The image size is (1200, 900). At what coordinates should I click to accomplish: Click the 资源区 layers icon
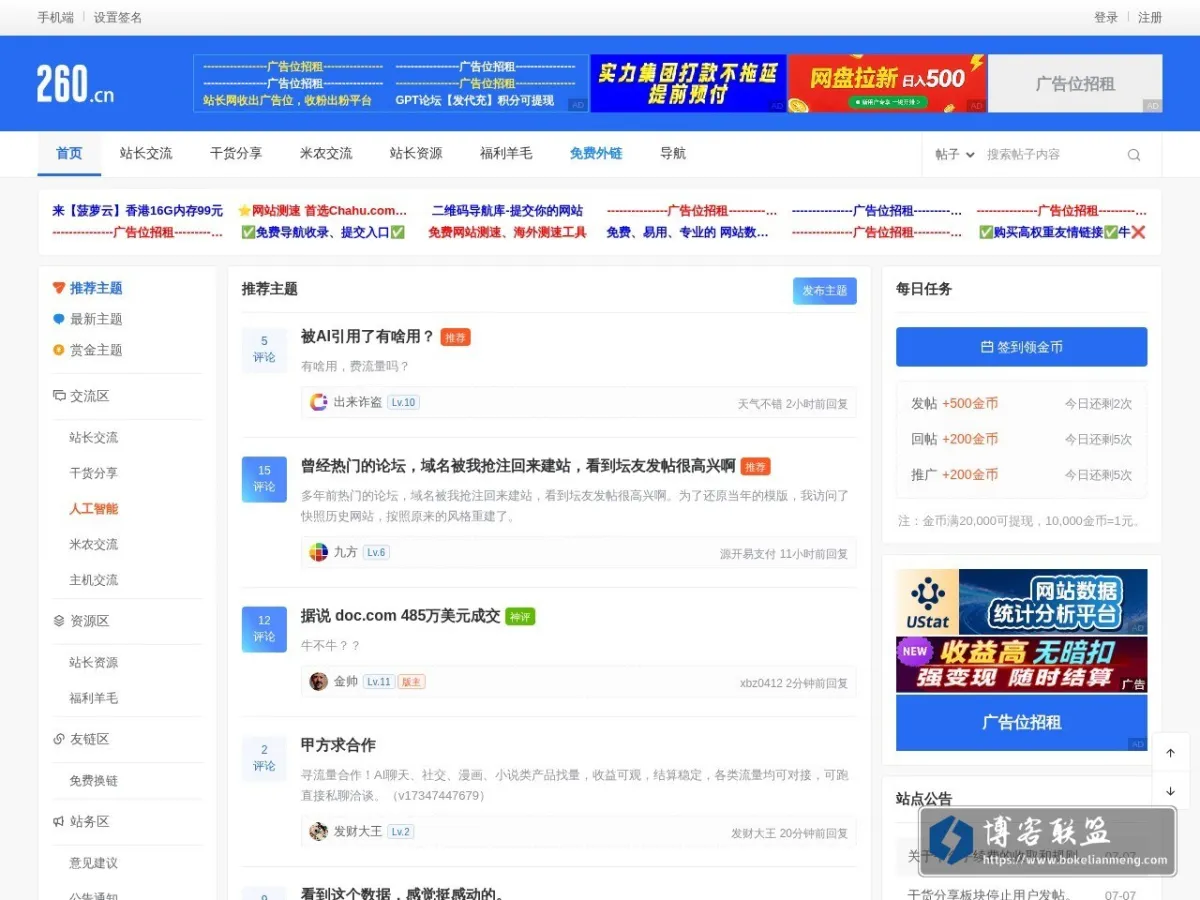[59, 621]
